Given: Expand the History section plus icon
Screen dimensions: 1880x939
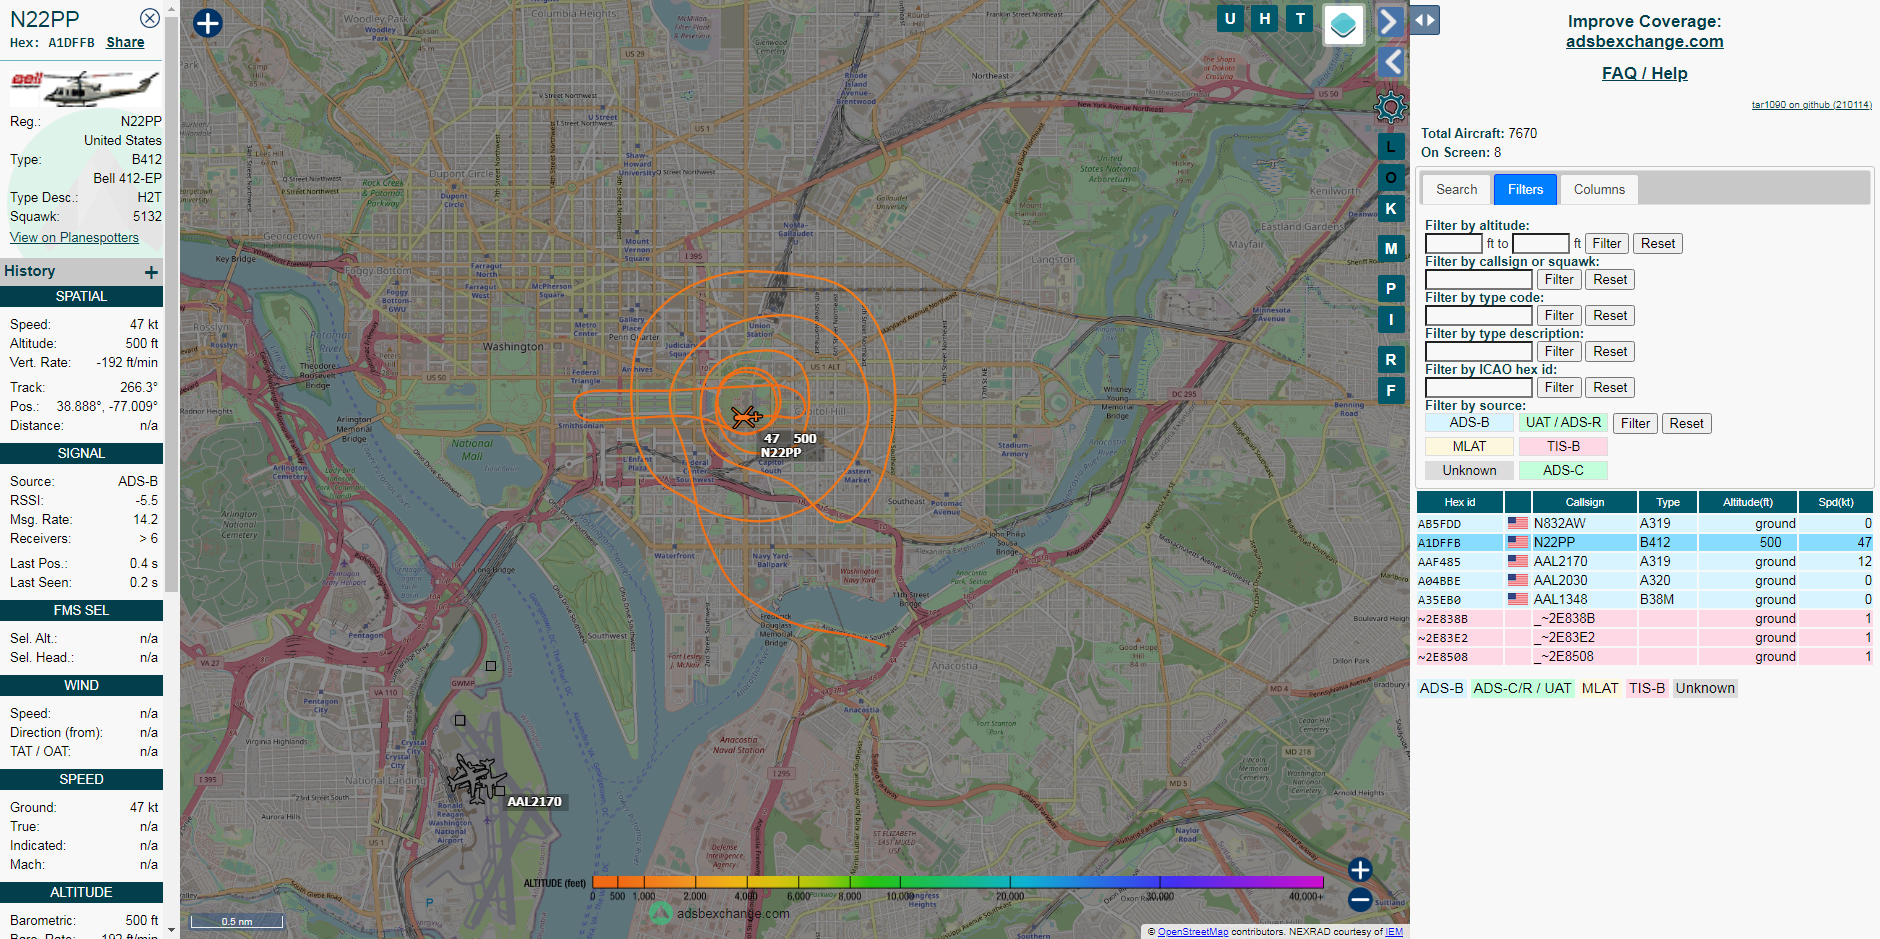Looking at the screenshot, I should tap(151, 272).
